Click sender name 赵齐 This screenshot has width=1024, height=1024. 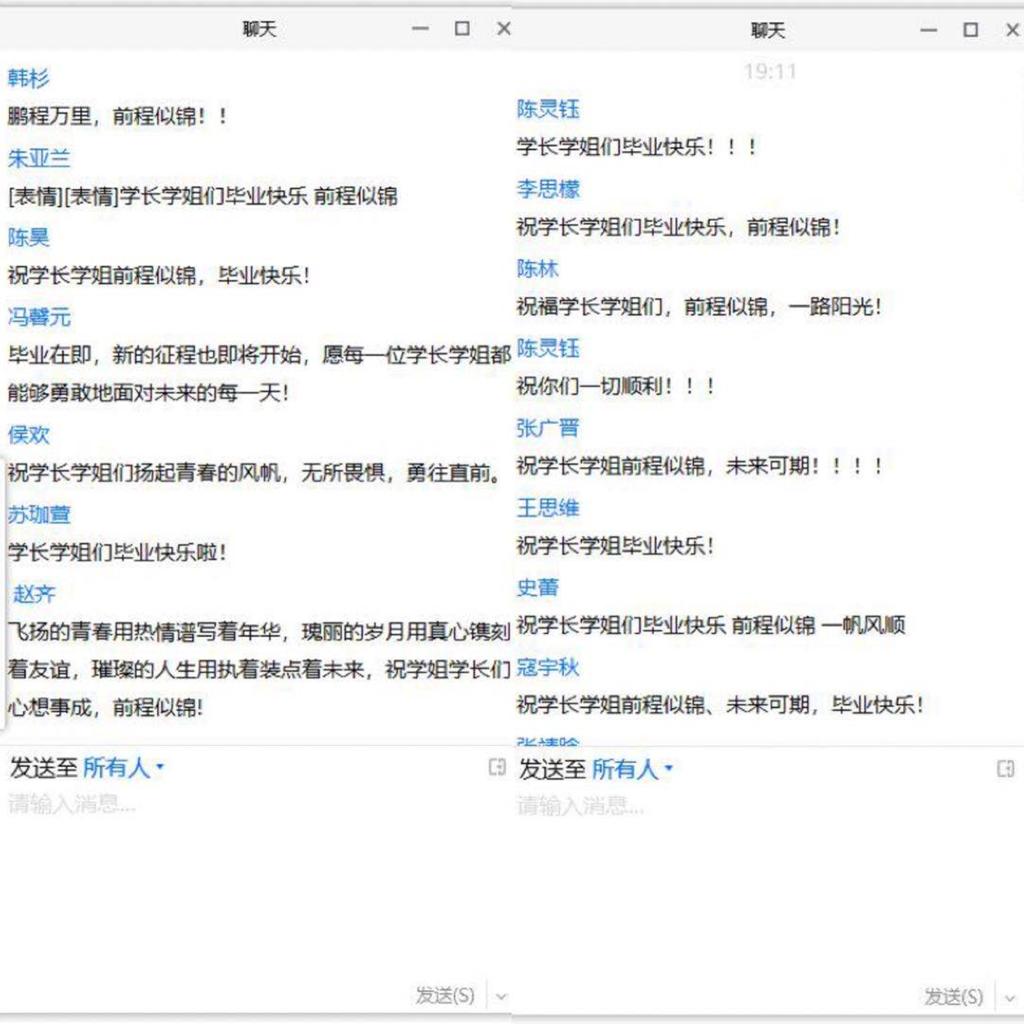pyautogui.click(x=34, y=594)
